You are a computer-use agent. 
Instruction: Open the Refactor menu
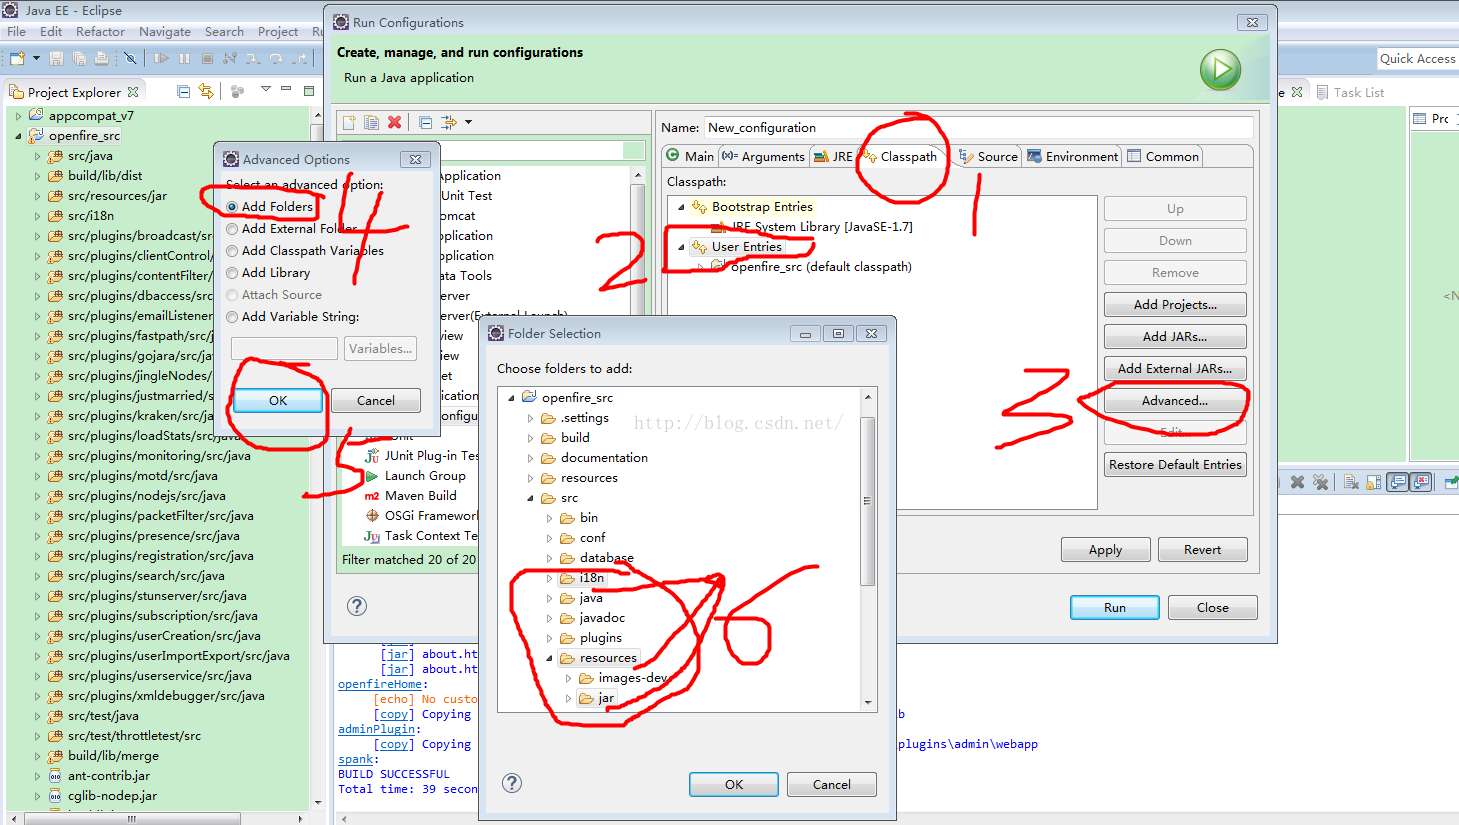[100, 32]
